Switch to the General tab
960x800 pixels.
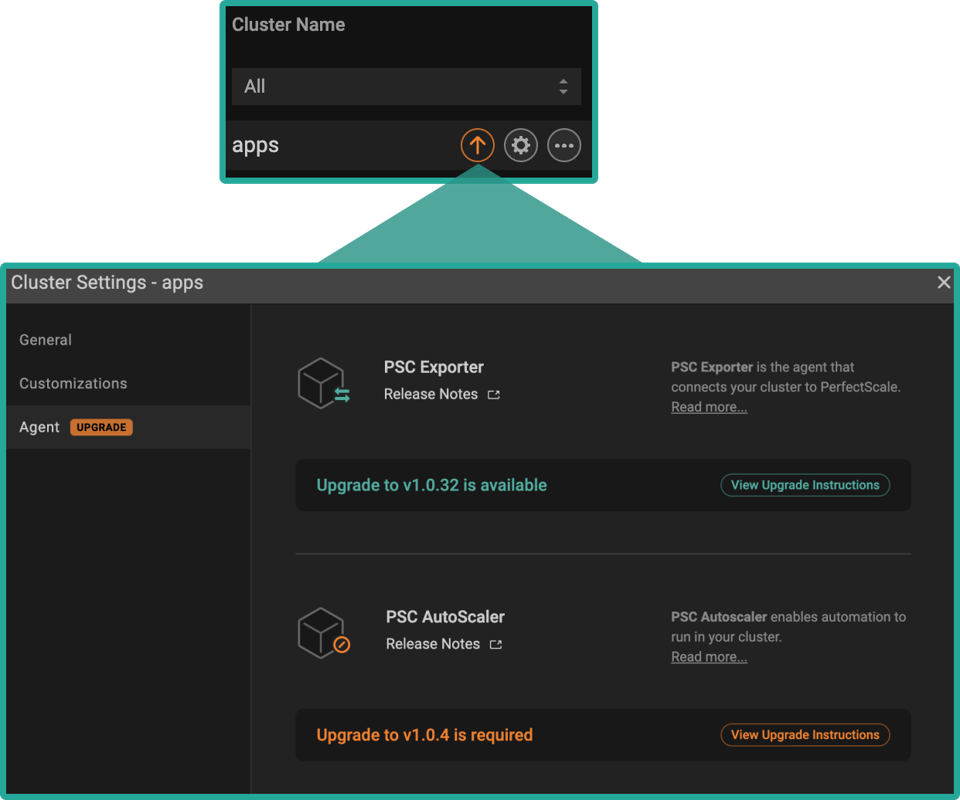point(45,340)
